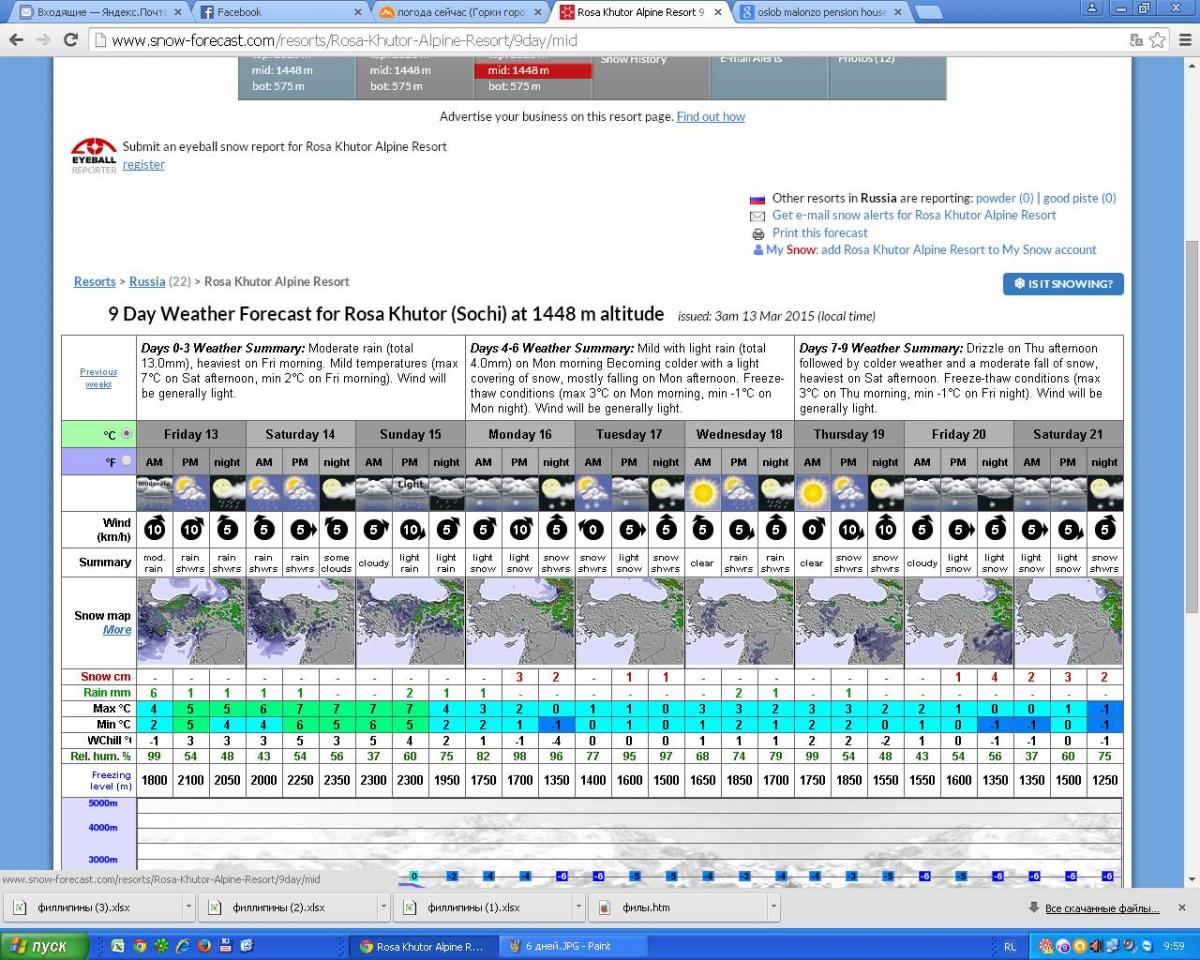Open dropdown arrow for филлипины (1).xlsx download
The height and width of the screenshot is (960, 1200).
coord(579,908)
